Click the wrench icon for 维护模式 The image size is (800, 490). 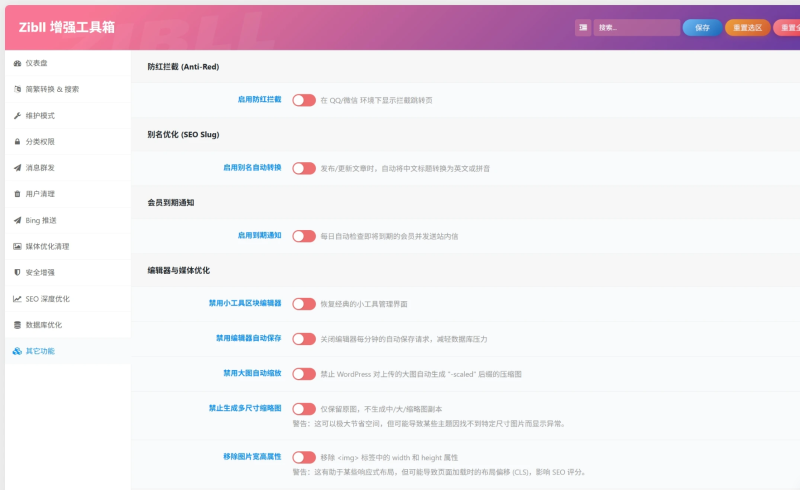[x=17, y=116]
